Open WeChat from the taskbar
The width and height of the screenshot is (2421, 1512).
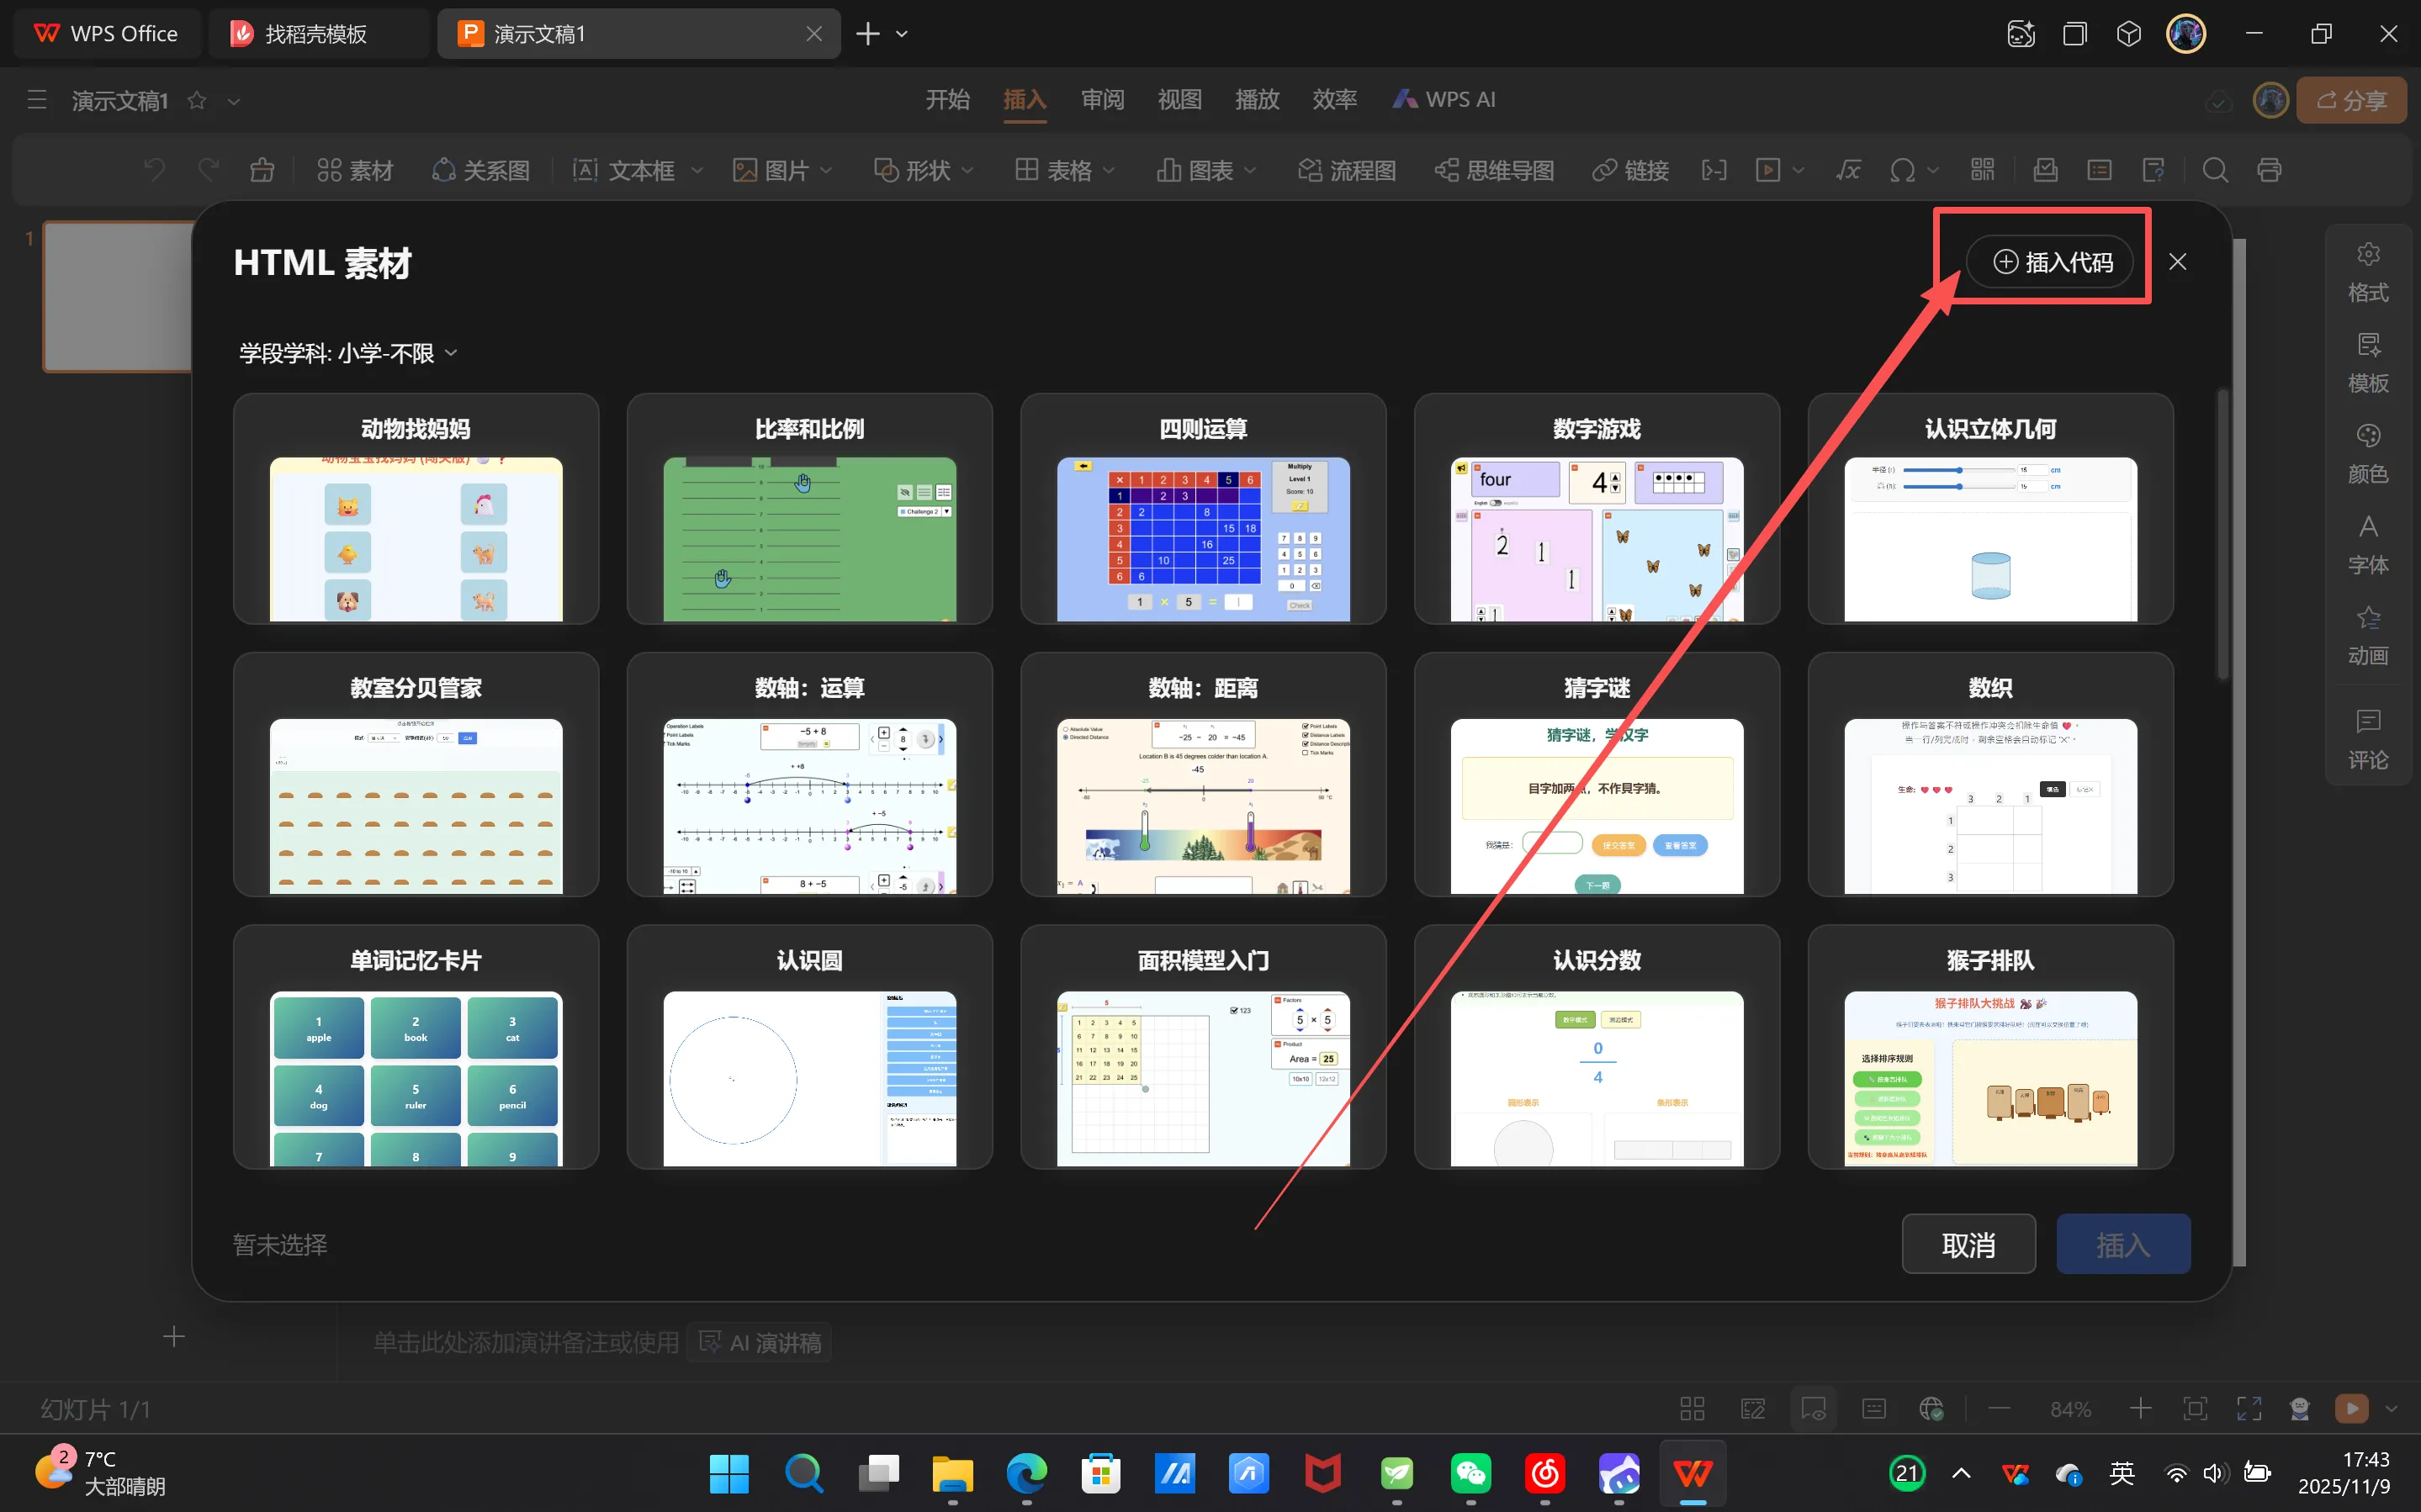point(1470,1473)
